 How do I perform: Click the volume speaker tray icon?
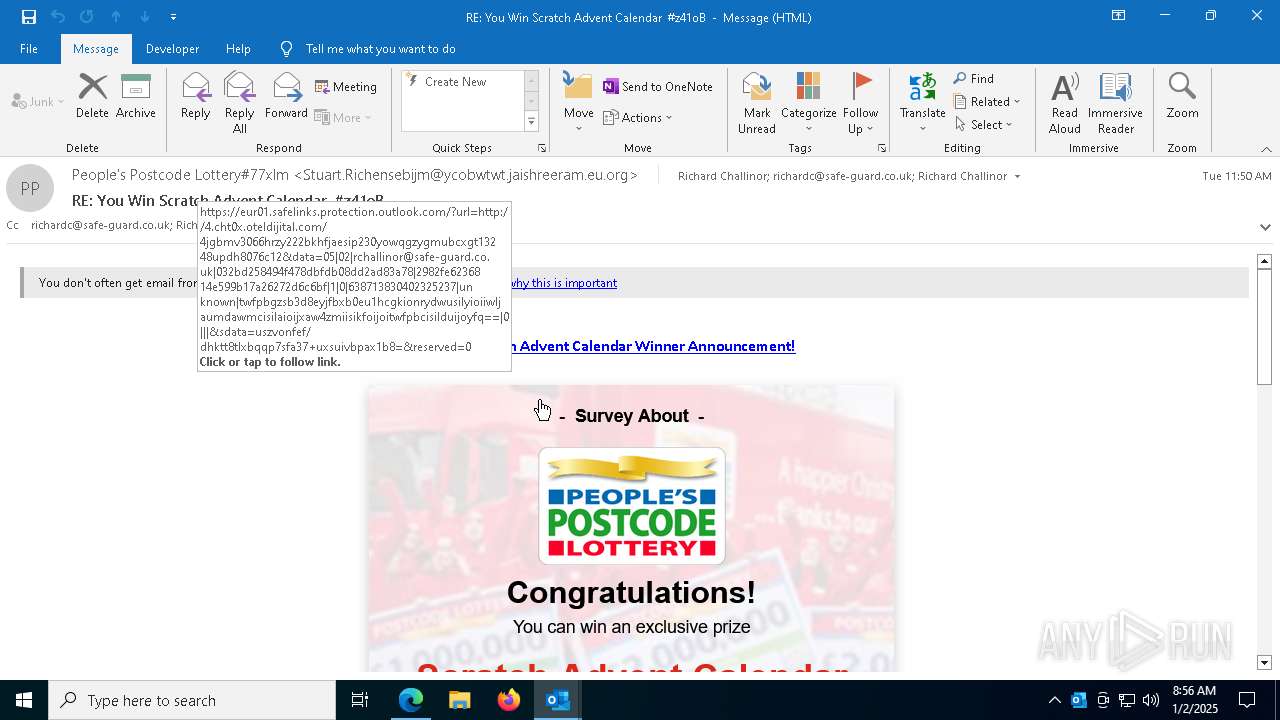(x=1150, y=700)
